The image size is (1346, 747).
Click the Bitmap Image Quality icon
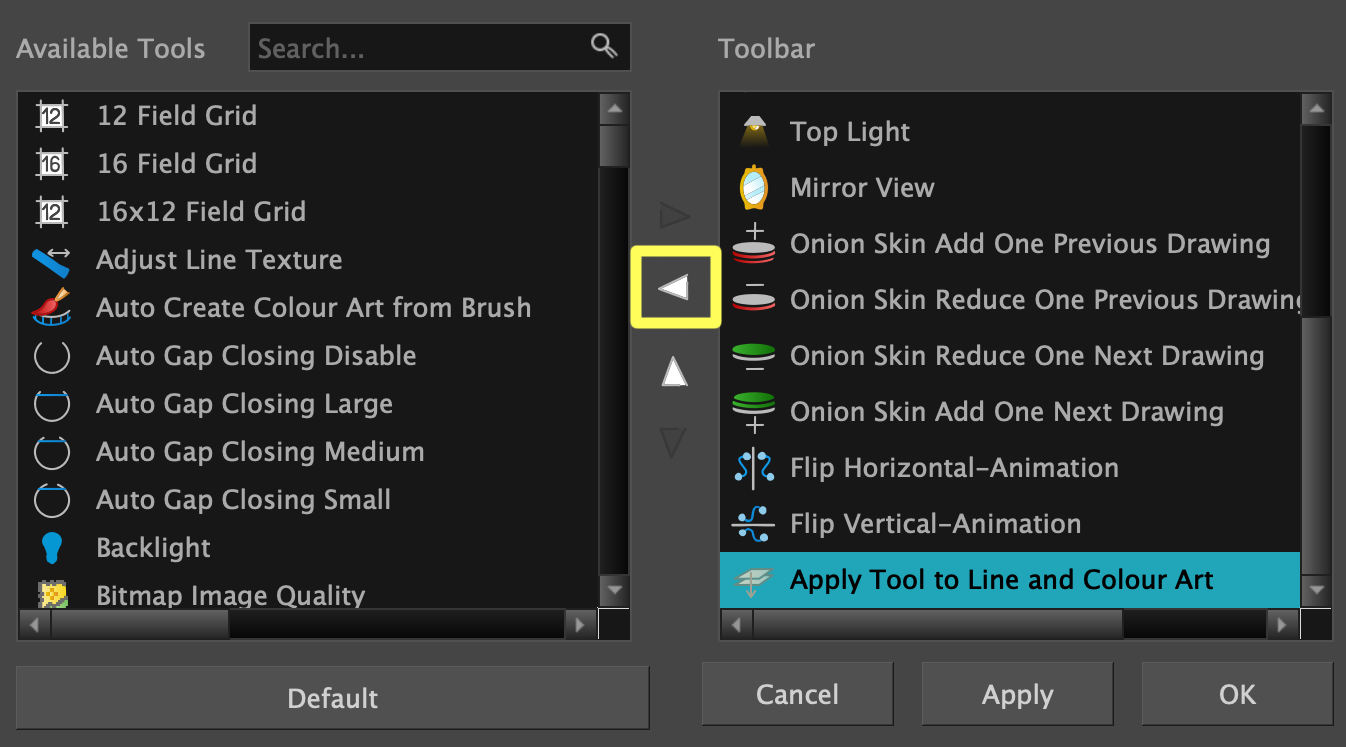click(51, 594)
